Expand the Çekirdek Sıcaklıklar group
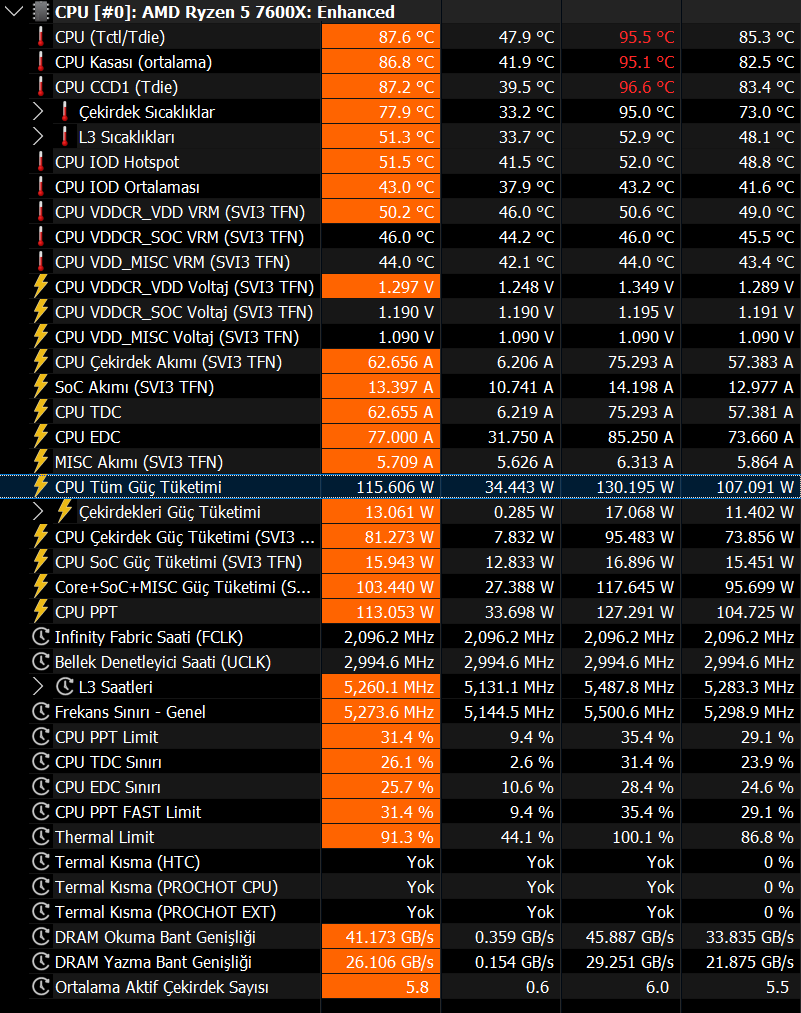This screenshot has width=801, height=1013. pyautogui.click(x=38, y=112)
